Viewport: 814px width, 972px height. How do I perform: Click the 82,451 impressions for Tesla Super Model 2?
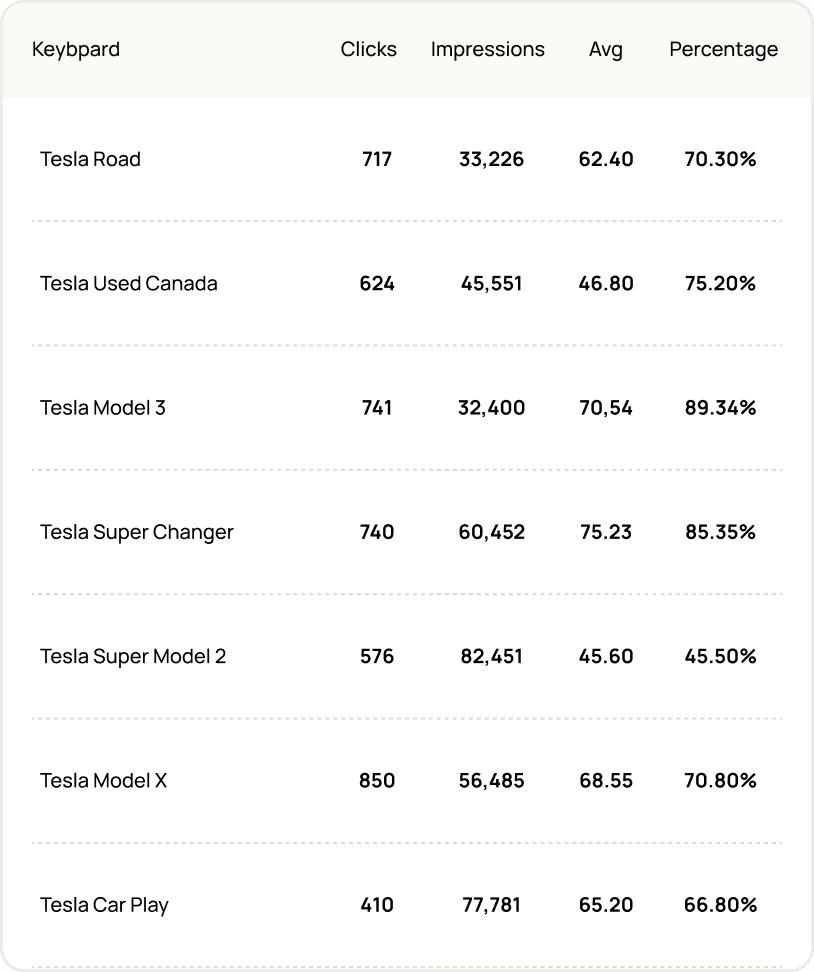(x=491, y=656)
